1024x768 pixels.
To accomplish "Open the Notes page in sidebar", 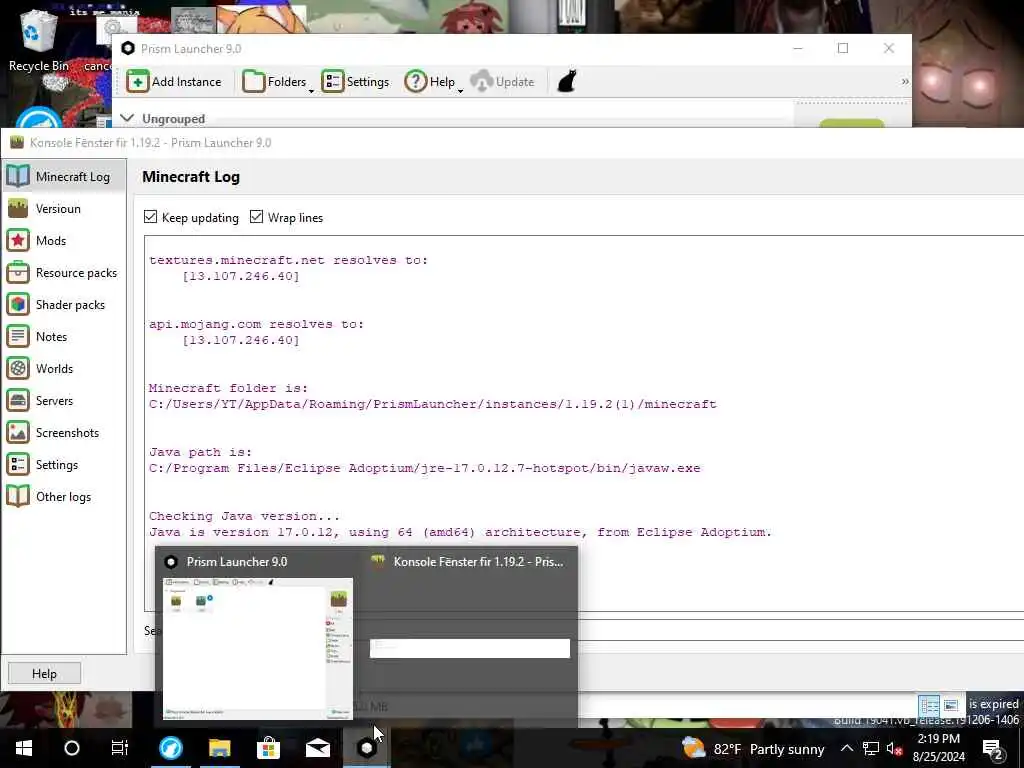I will pyautogui.click(x=63, y=336).
